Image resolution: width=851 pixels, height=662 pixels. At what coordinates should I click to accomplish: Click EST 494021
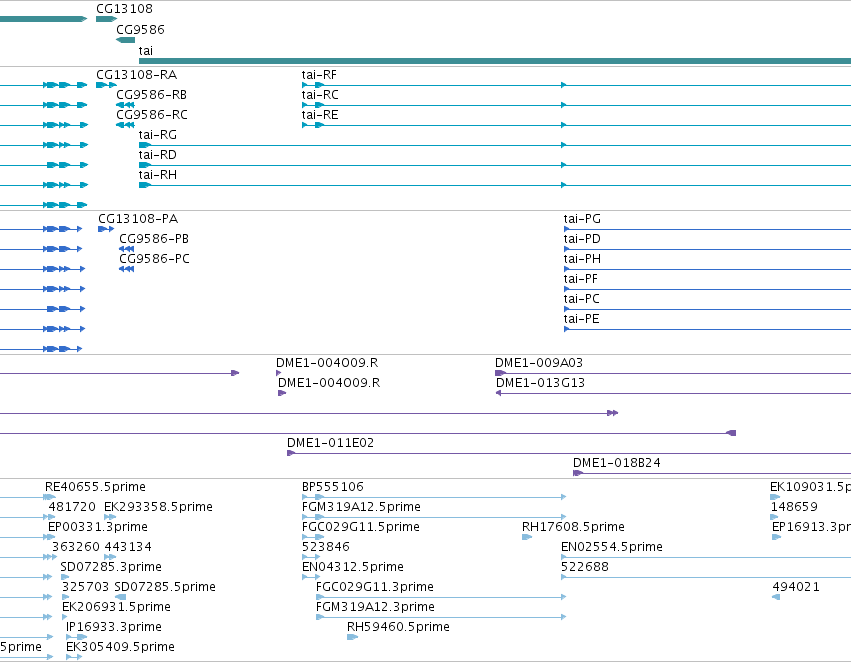(796, 587)
